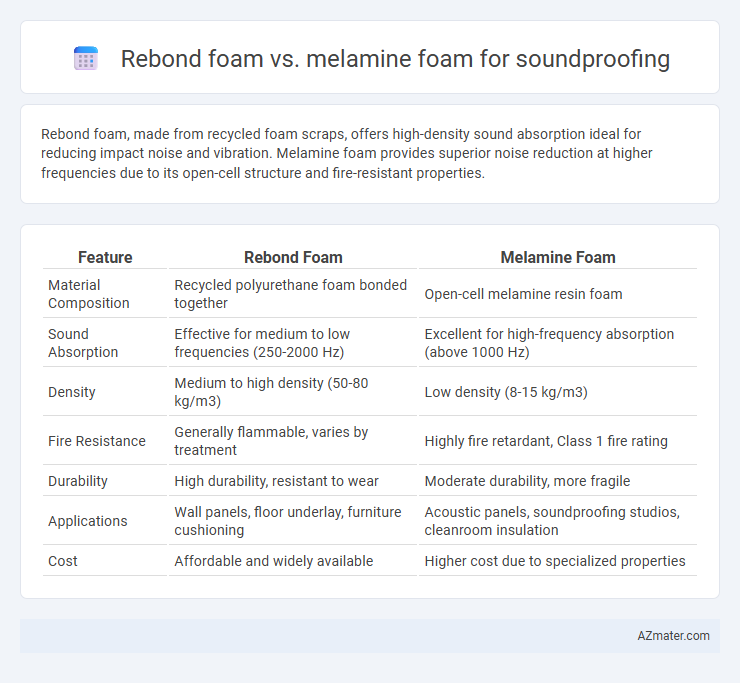The width and height of the screenshot is (740, 683).
Task: Select the 'Durability' row label
Action: [x=78, y=481]
